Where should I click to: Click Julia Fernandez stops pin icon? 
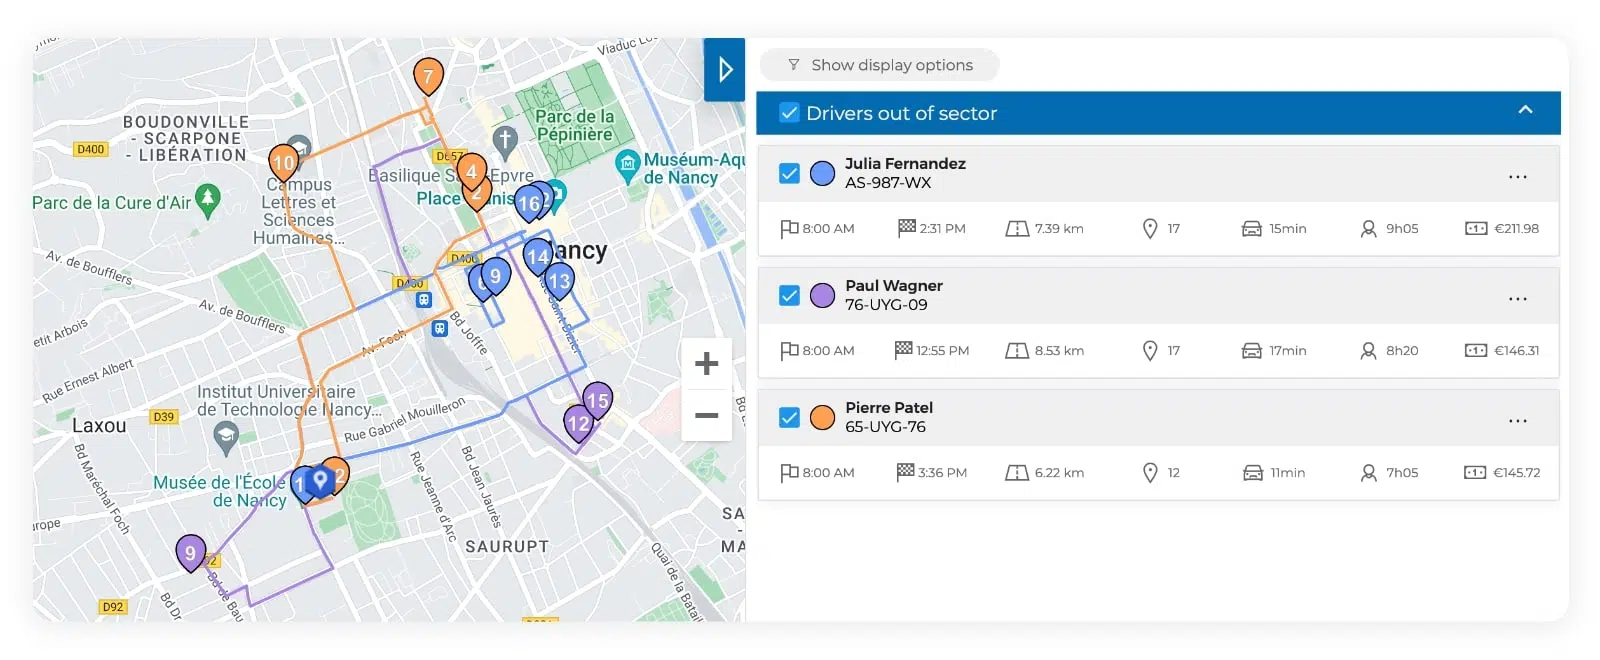pos(1150,229)
